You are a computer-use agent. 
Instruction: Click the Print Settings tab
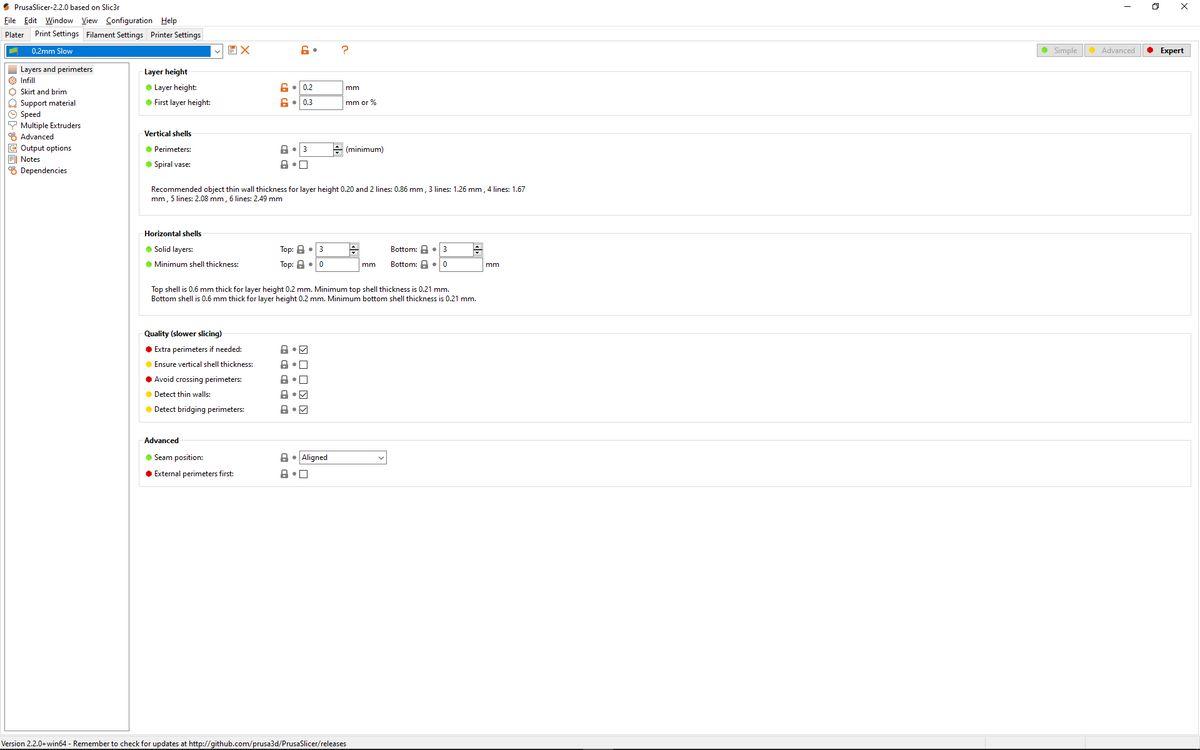click(x=57, y=34)
